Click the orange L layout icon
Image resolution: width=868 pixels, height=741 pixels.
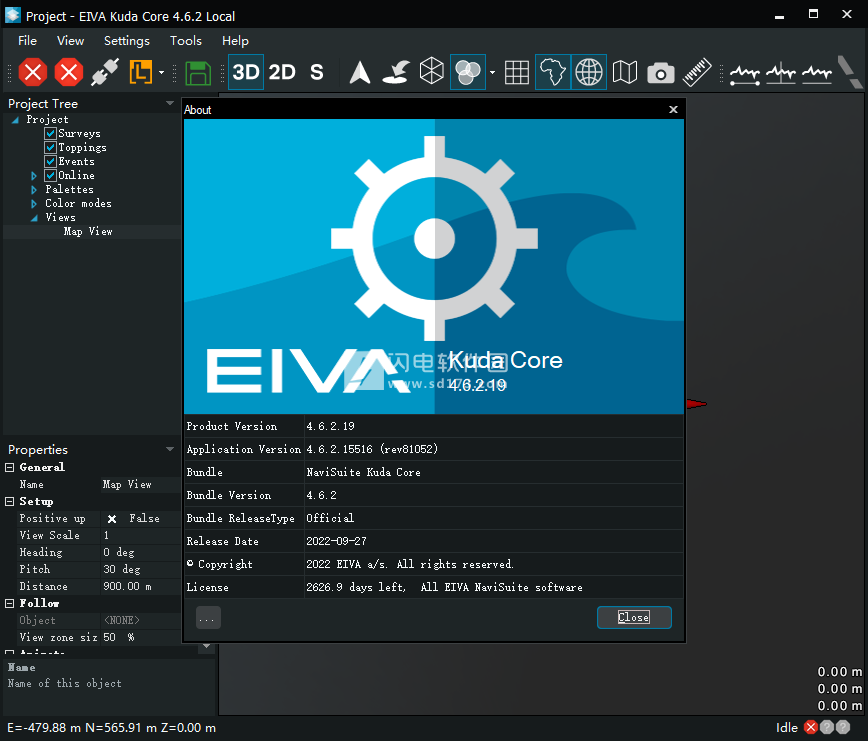point(141,72)
